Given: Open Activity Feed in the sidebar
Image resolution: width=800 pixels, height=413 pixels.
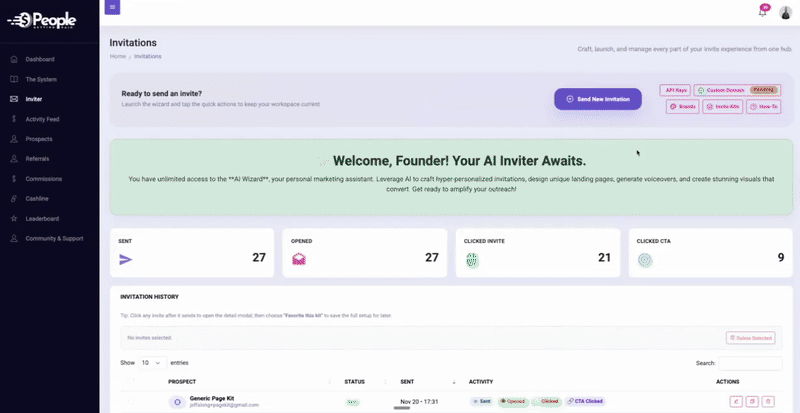Looking at the screenshot, I should (42, 119).
